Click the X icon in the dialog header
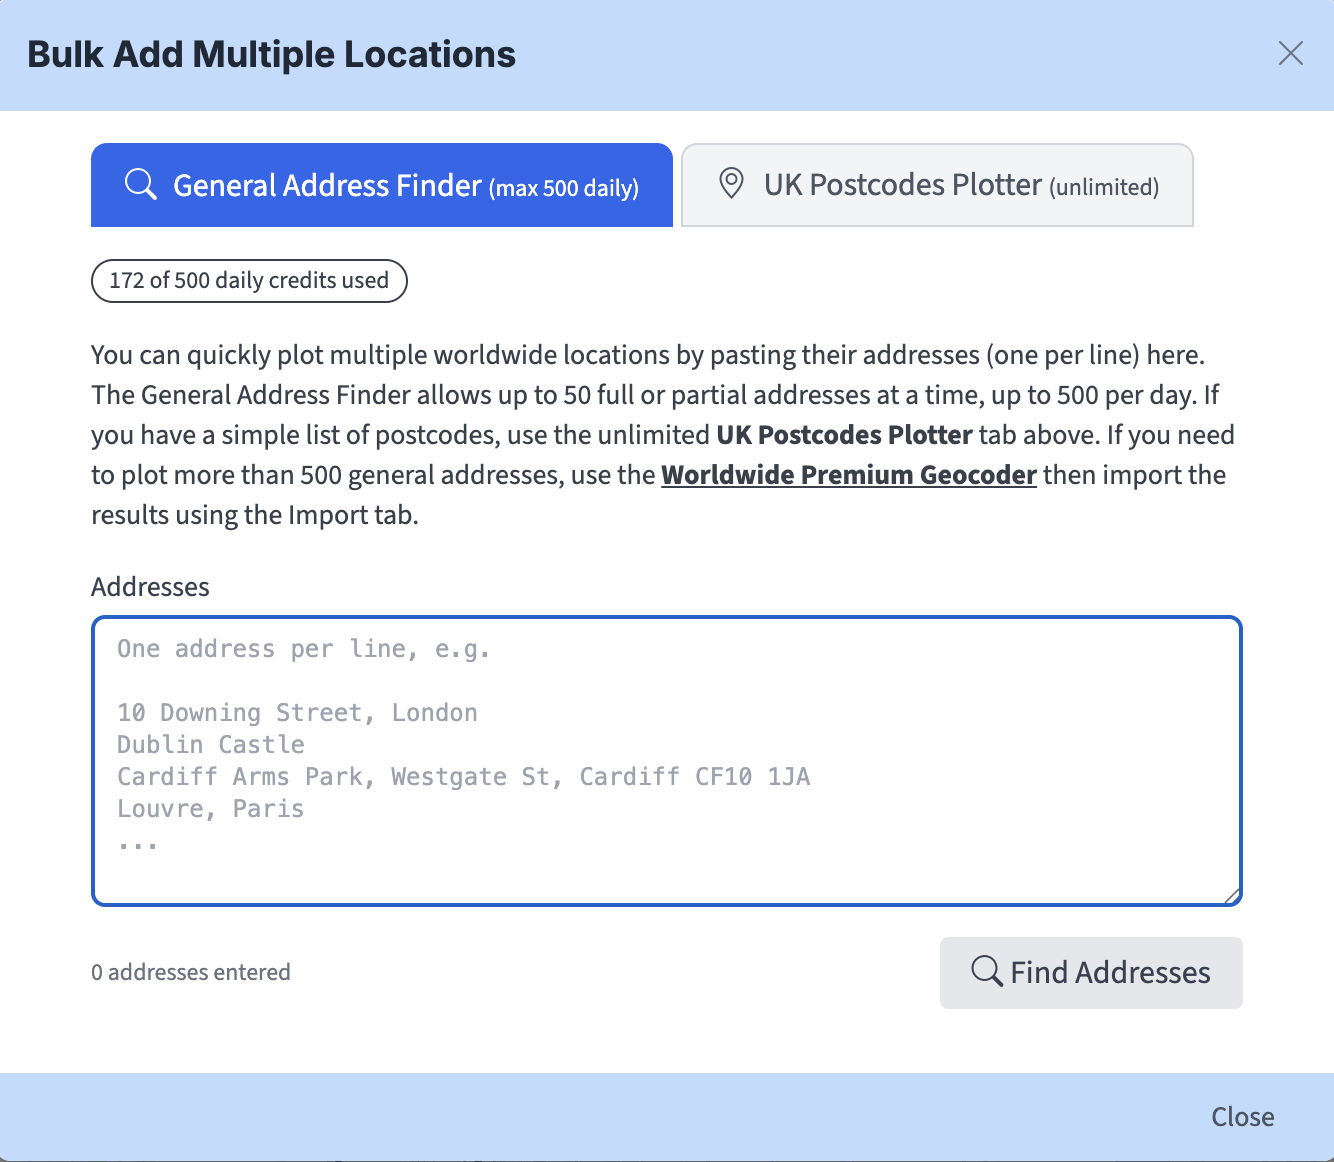 click(x=1290, y=54)
